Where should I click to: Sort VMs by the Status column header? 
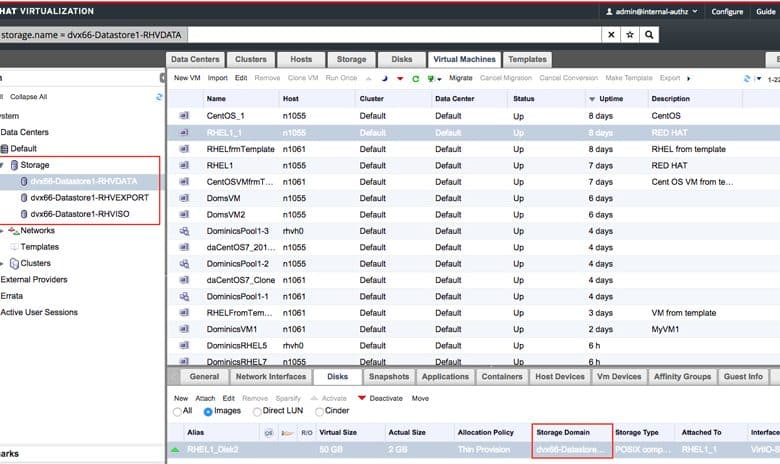[523, 99]
